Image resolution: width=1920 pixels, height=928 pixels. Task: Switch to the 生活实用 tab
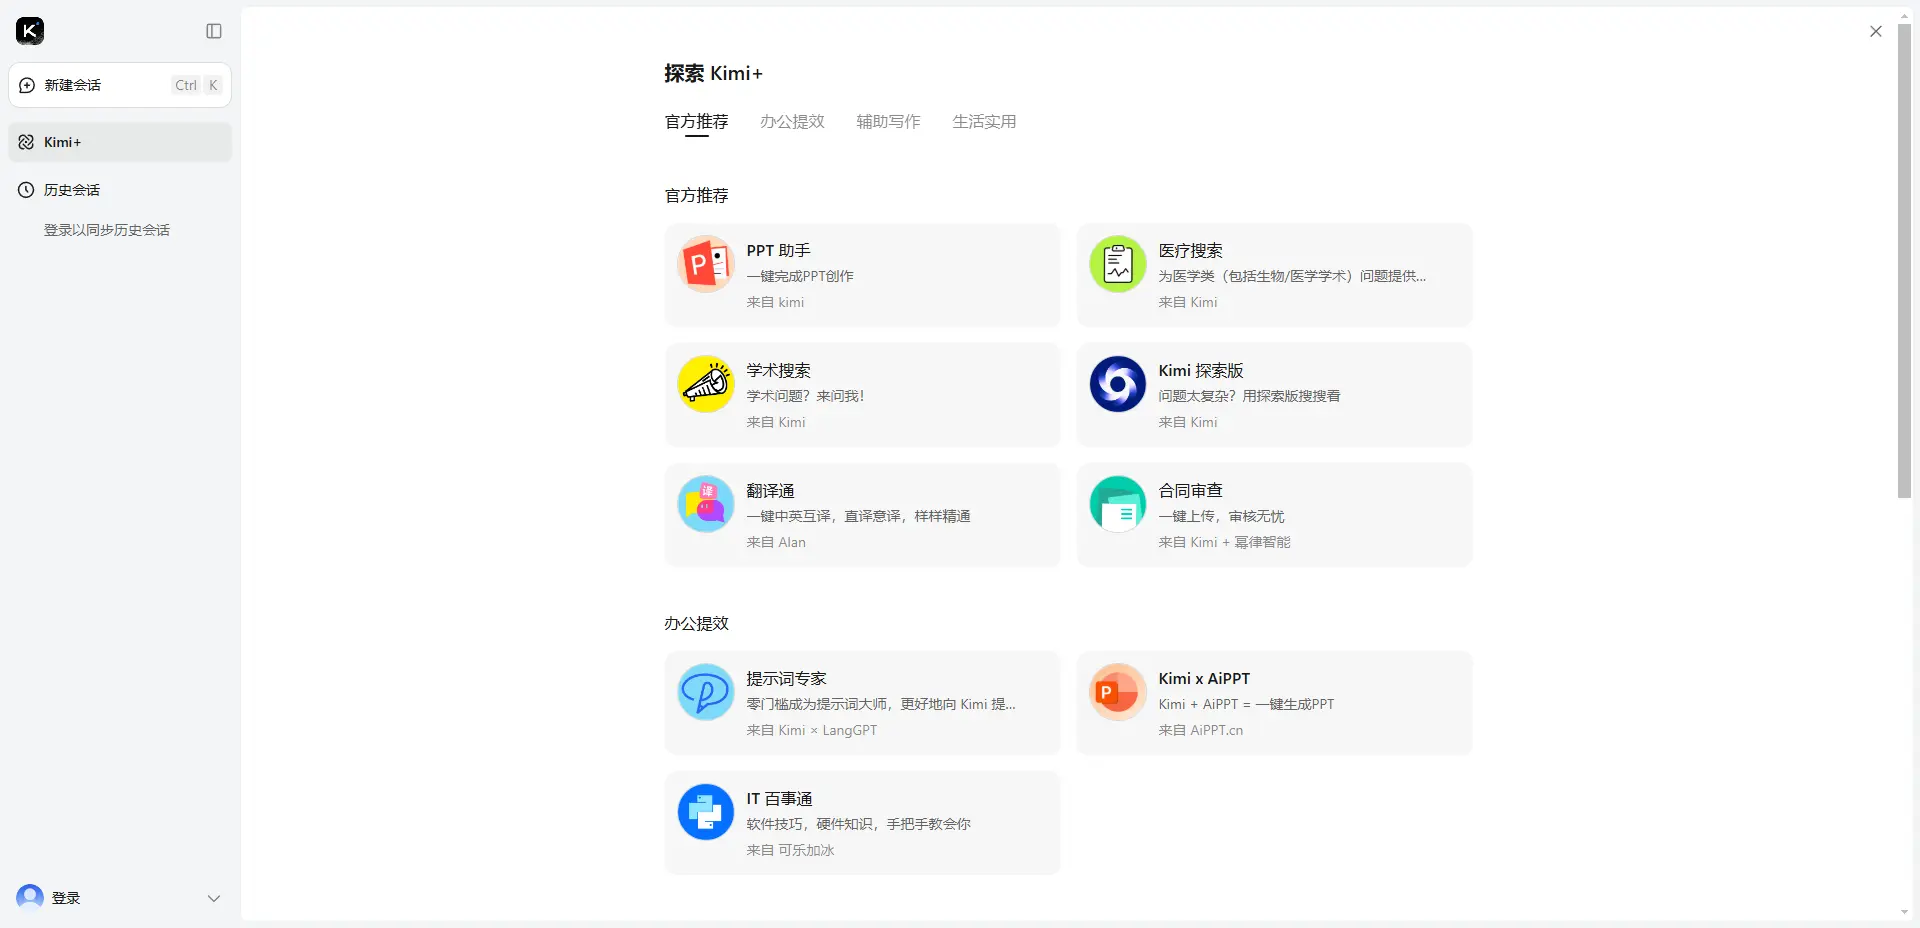click(x=984, y=122)
